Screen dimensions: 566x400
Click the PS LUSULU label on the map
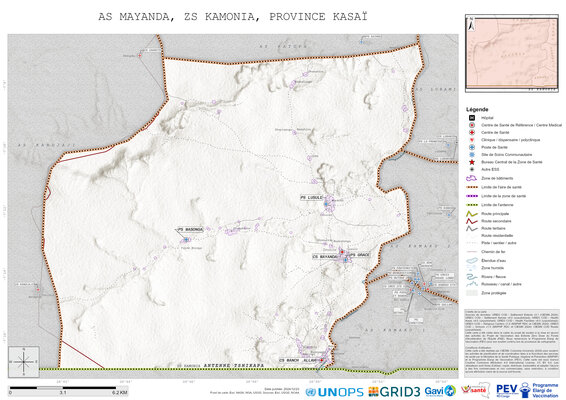click(x=312, y=197)
